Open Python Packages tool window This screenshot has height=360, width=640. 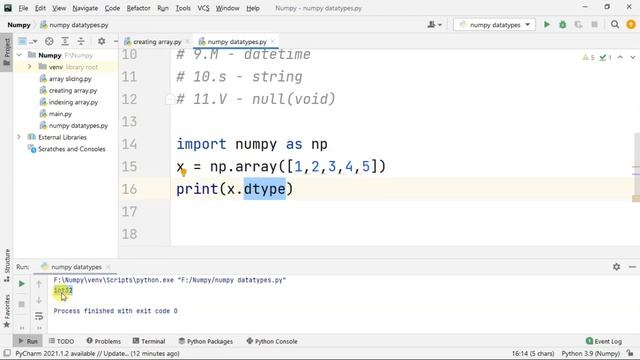[x=206, y=341]
